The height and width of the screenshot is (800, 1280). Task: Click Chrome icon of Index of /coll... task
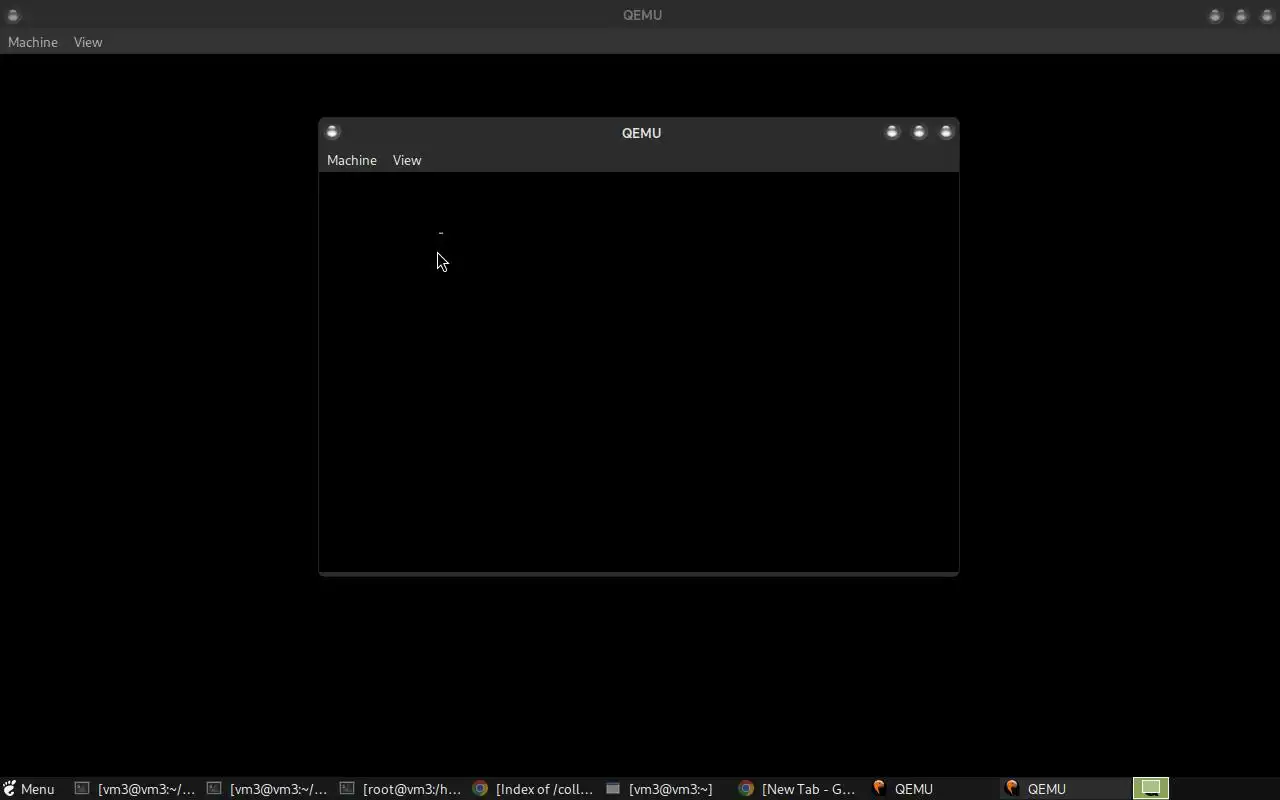click(480, 789)
